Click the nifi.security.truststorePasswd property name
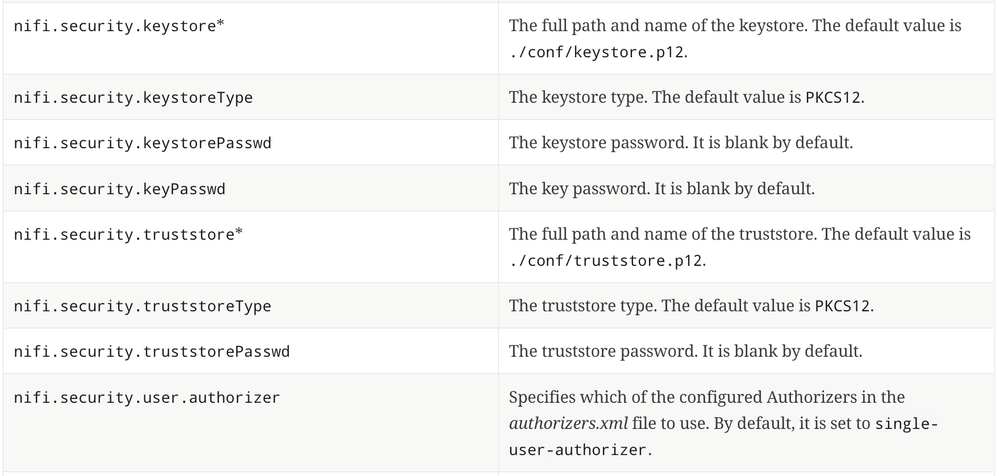999x476 pixels. pyautogui.click(x=150, y=352)
